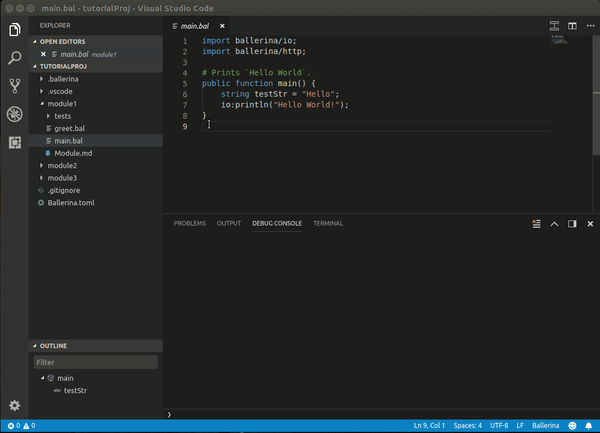
Task: Change indentation via Spaces: 4
Action: [467, 425]
